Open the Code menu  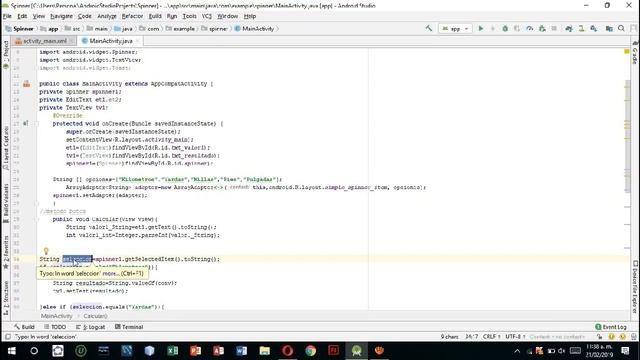pos(84,16)
